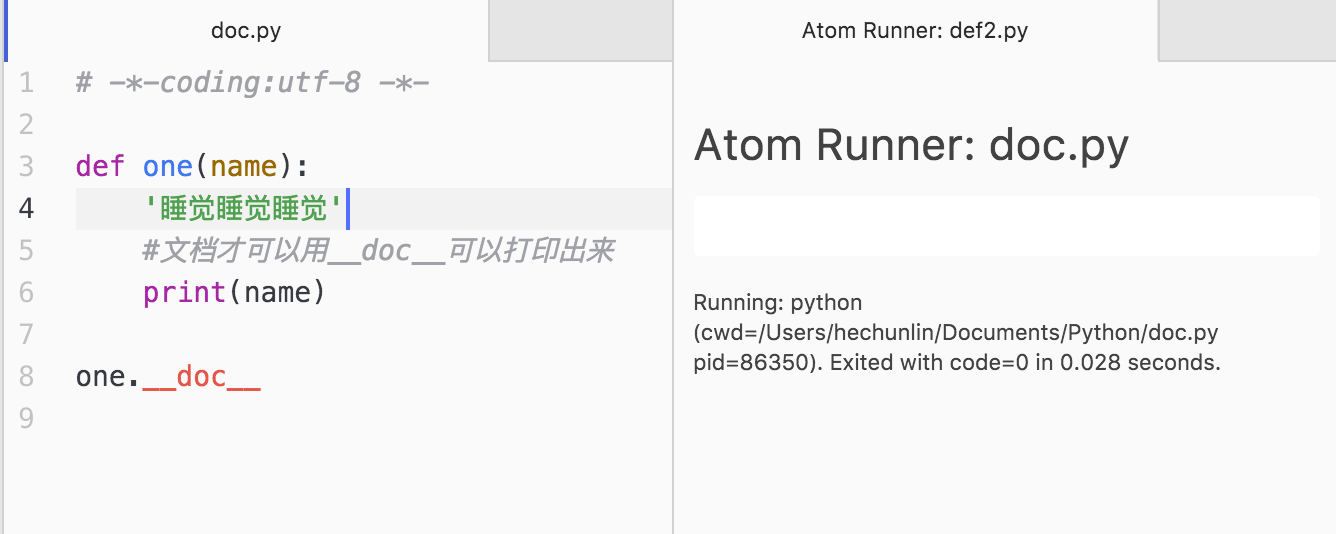The image size is (1336, 534).
Task: Click the 'def' keyword
Action: click(x=100, y=166)
